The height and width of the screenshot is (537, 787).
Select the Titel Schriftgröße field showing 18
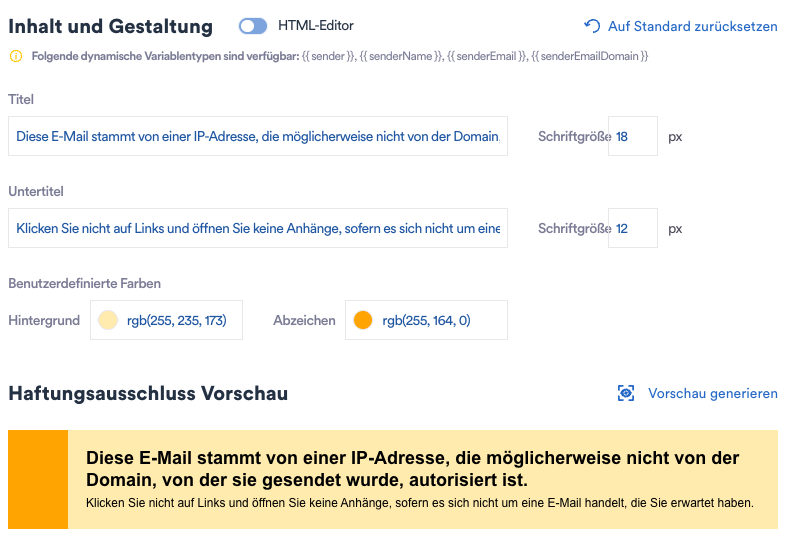click(x=632, y=136)
